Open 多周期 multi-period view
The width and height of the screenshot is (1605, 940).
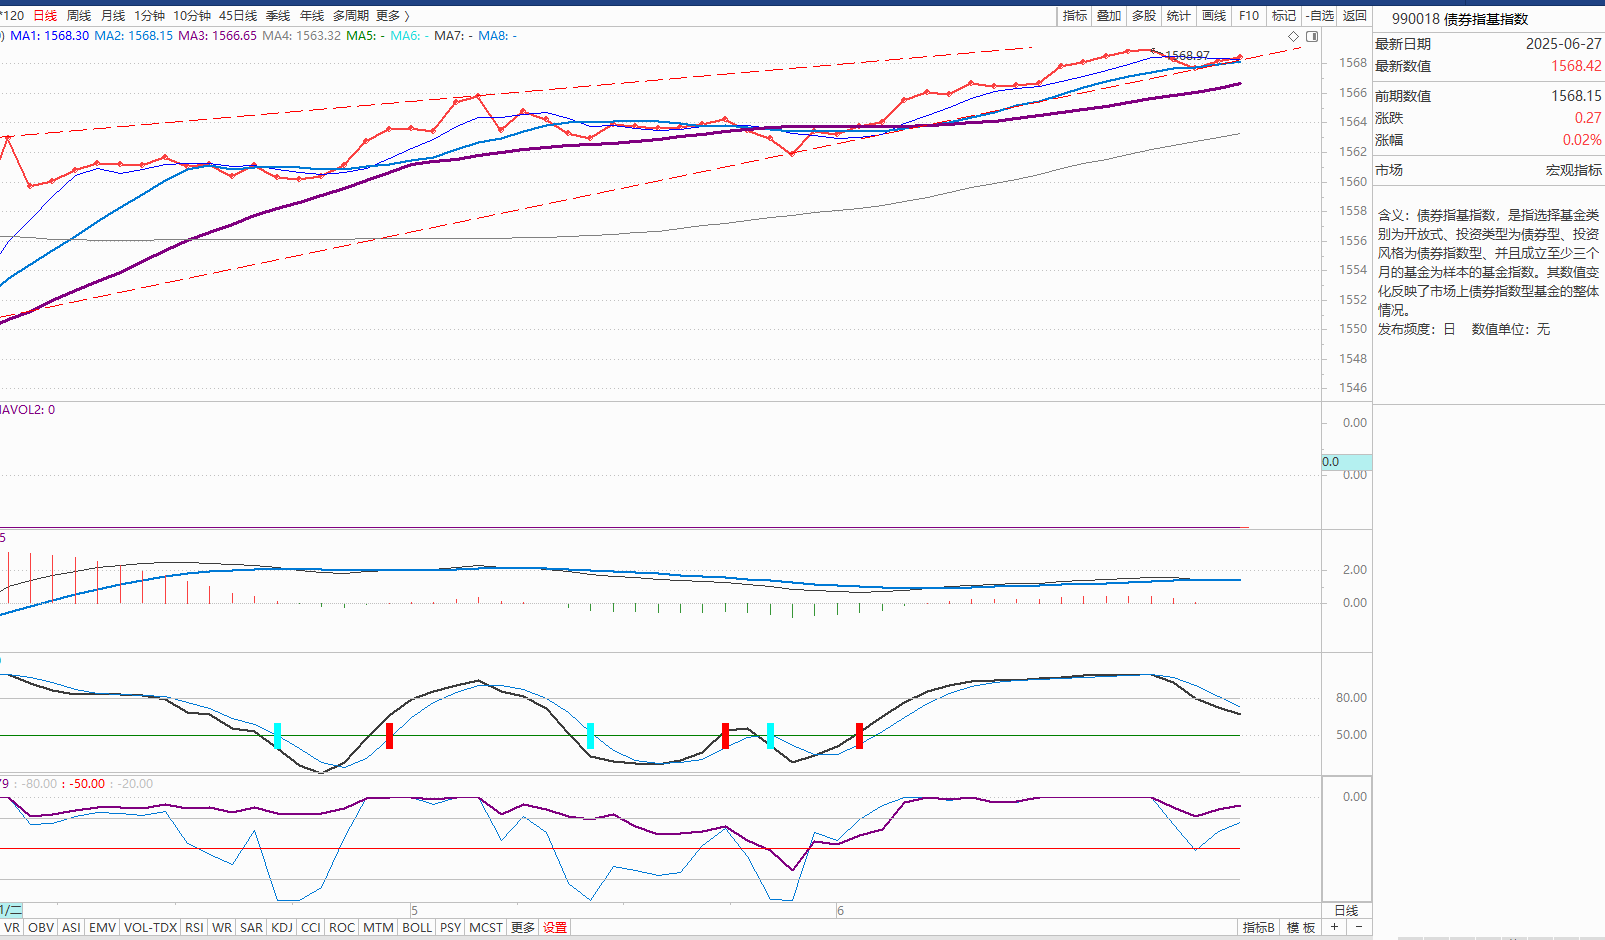tap(351, 16)
